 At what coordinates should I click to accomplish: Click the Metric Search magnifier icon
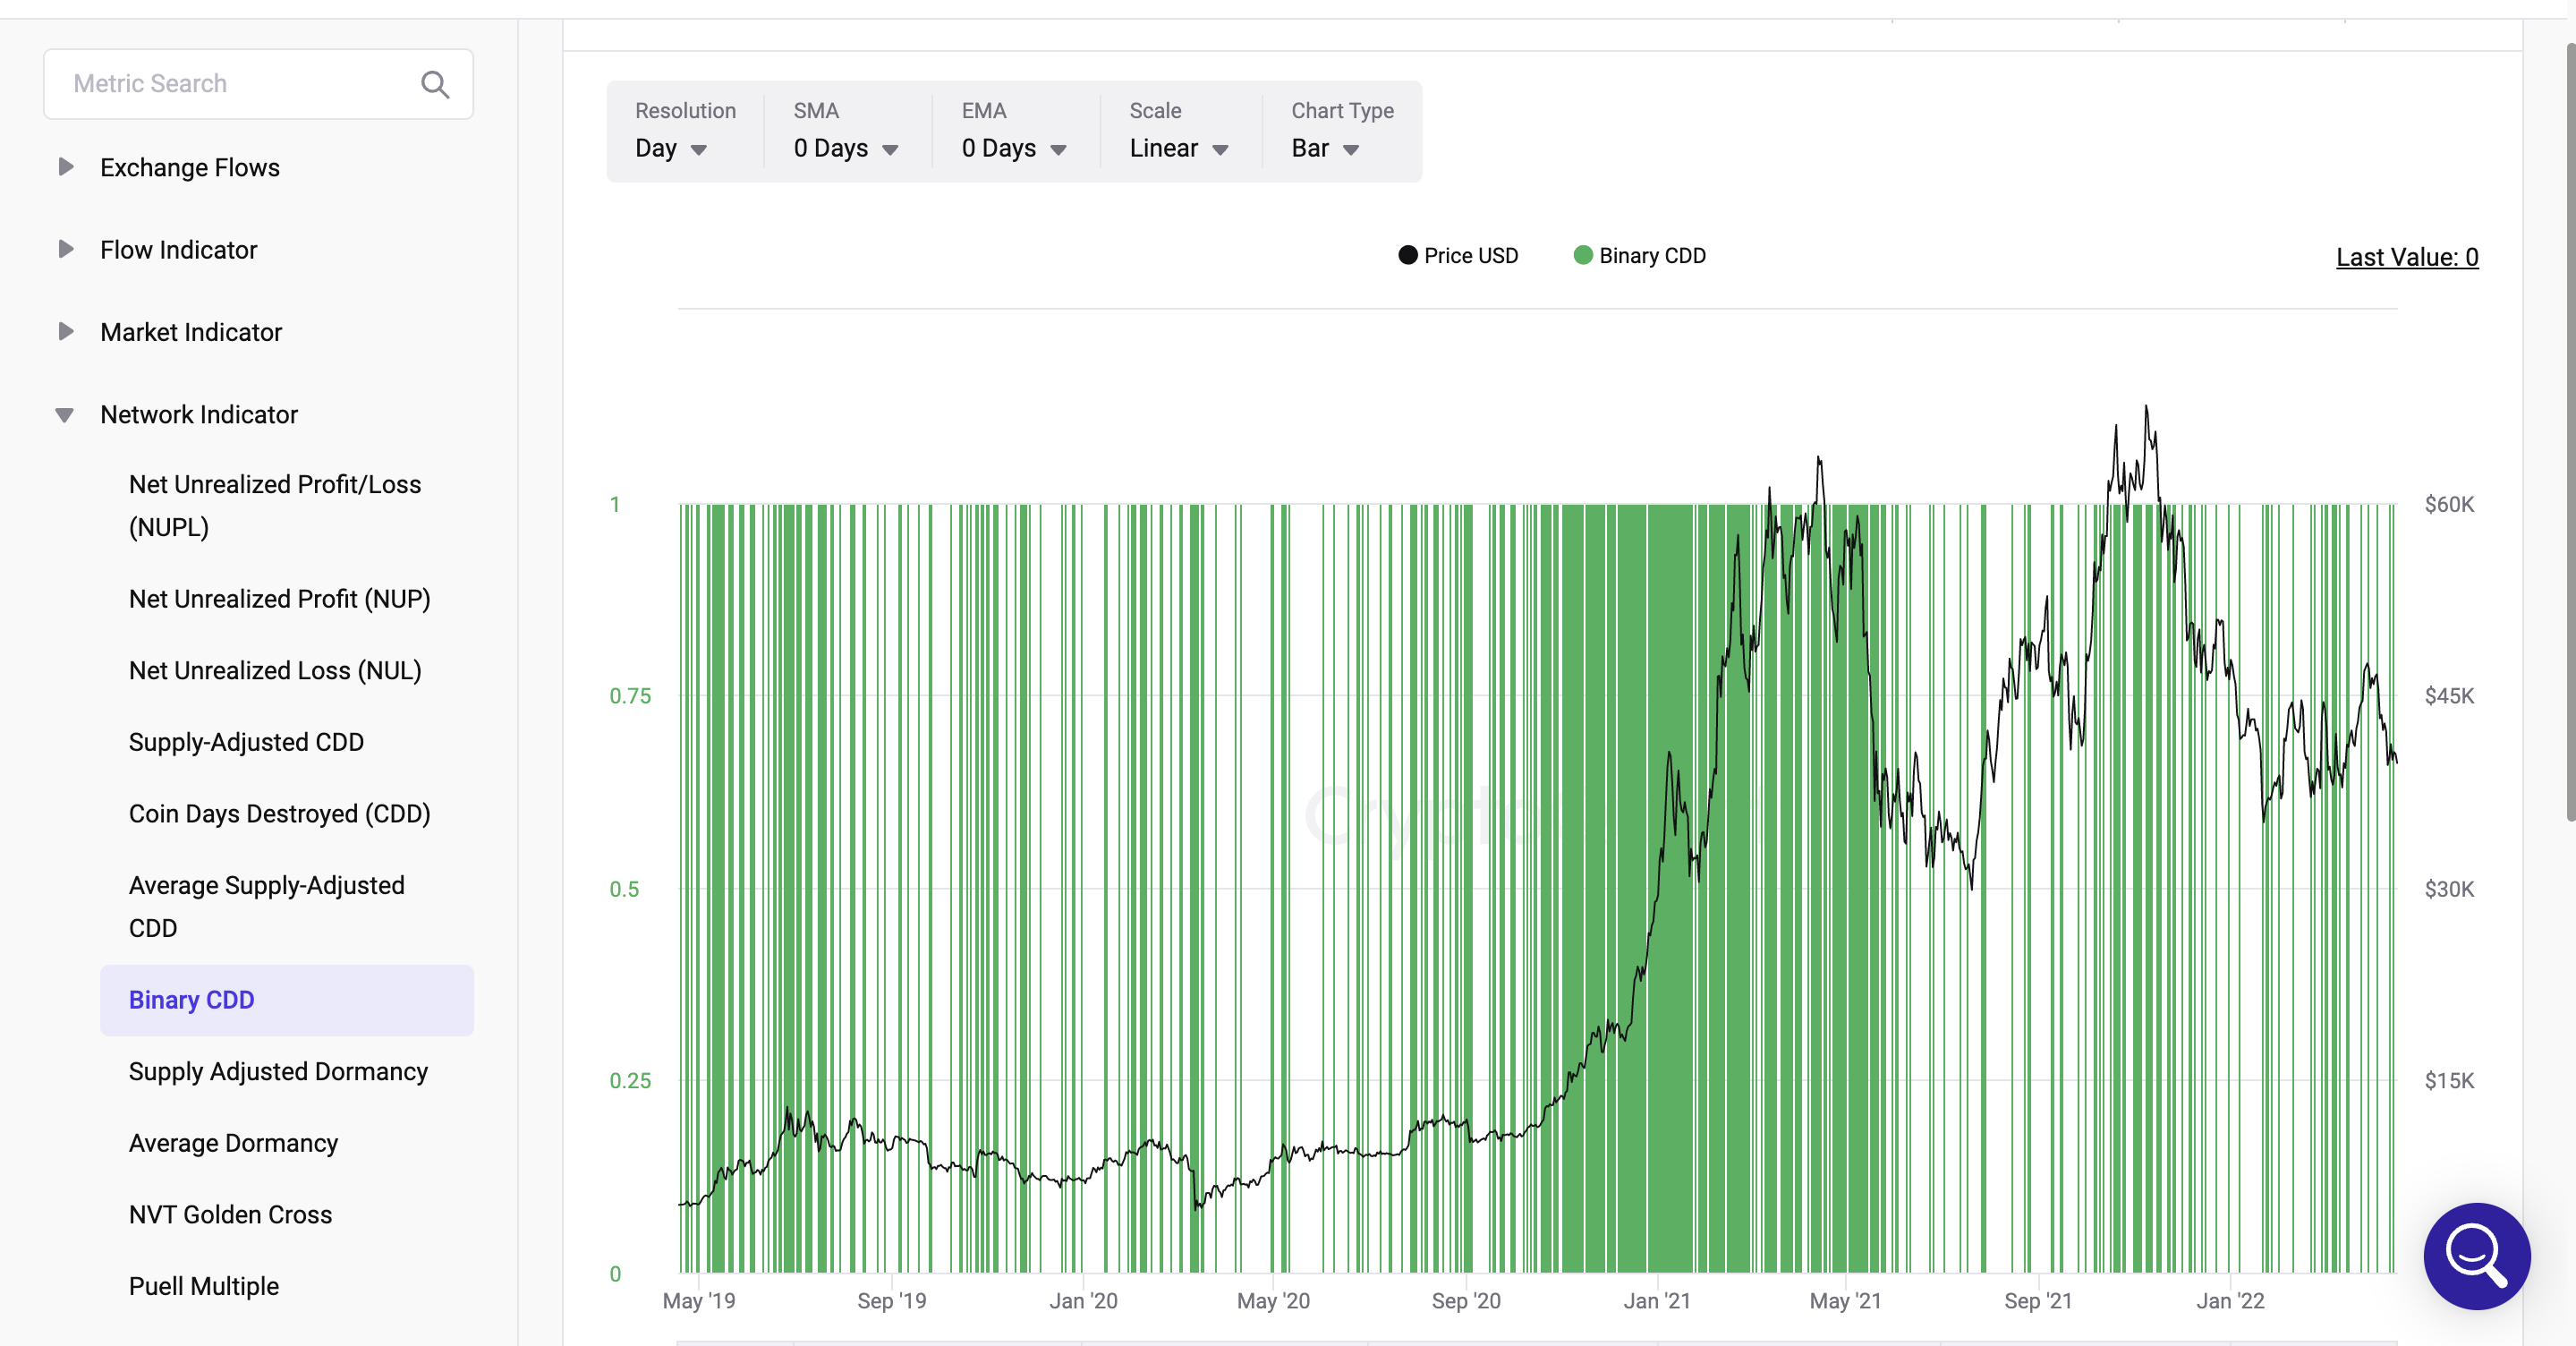point(434,84)
